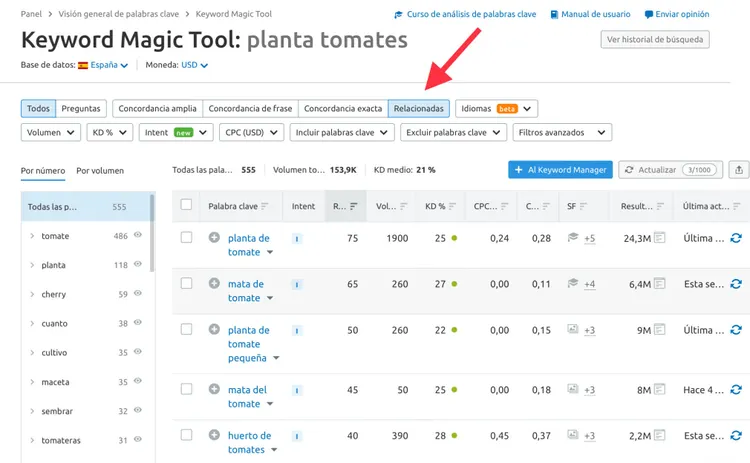Refresh metrics for planta de tomate pequeña row

click(736, 330)
